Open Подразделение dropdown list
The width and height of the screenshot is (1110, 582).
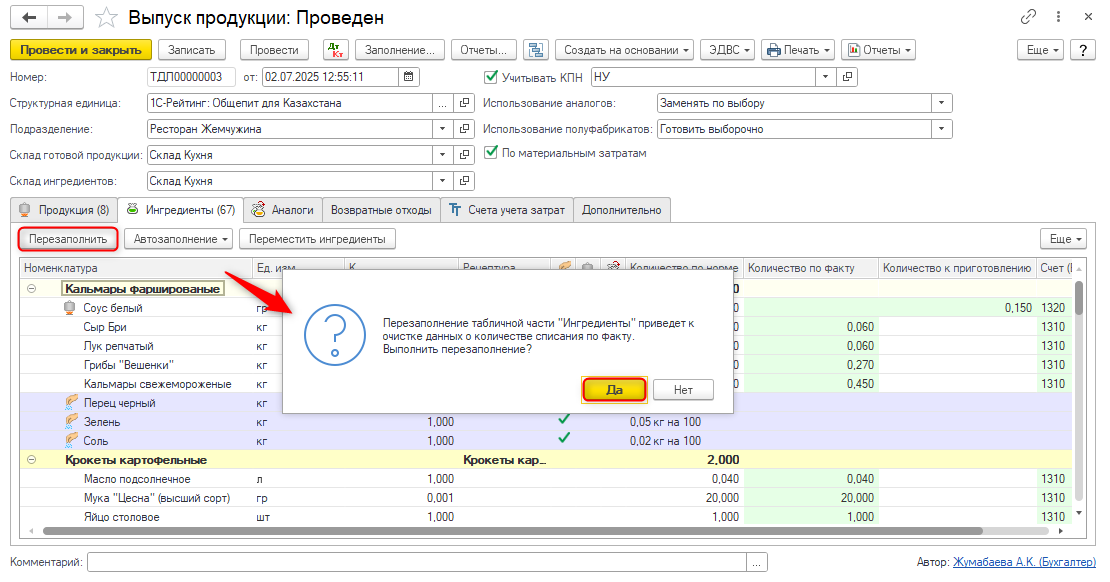pos(442,129)
